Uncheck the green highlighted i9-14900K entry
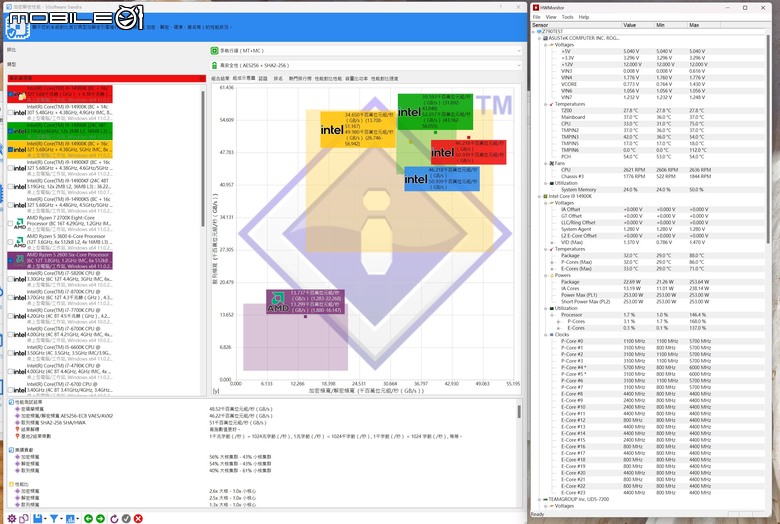The image size is (780, 524). coord(10,131)
